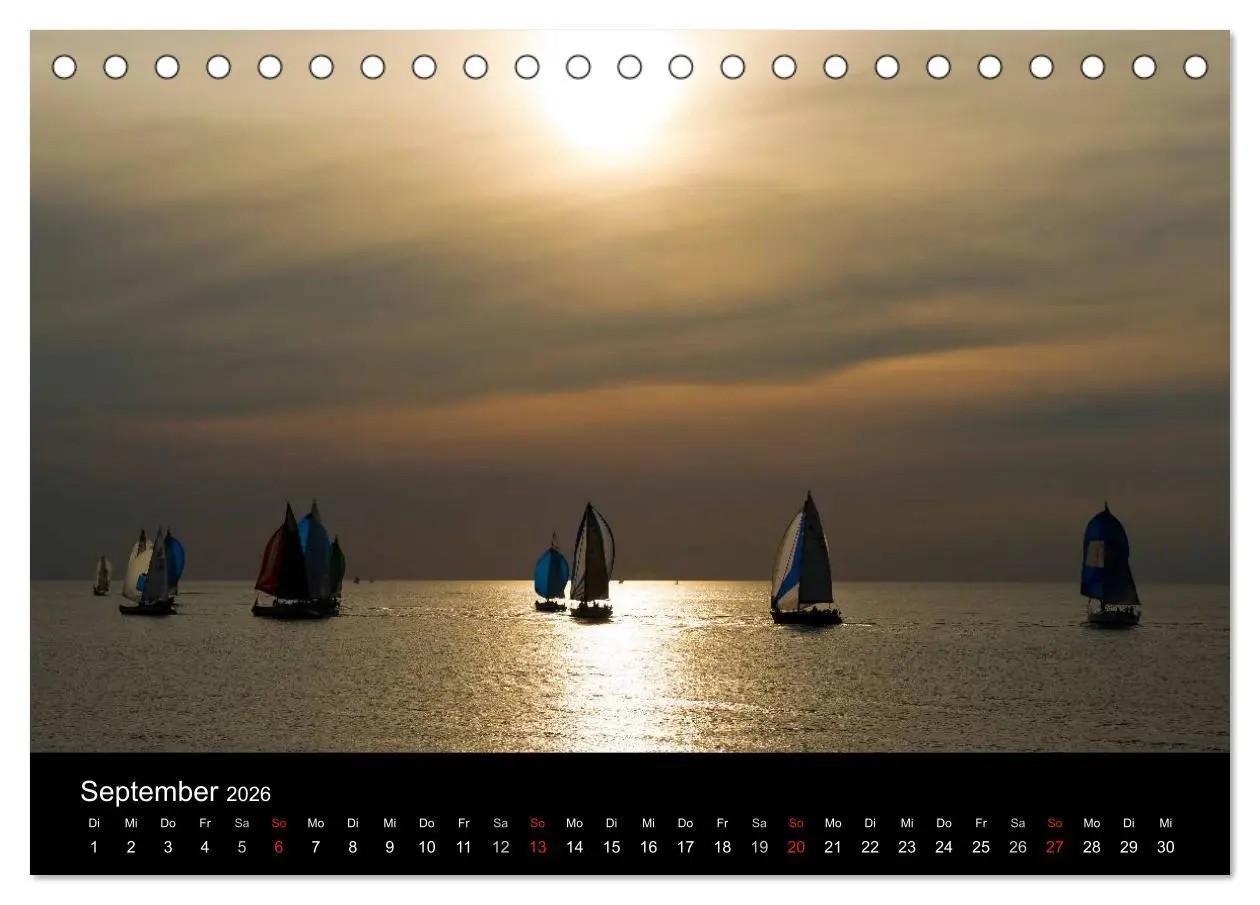Select date 22 in the calendar row
Image resolution: width=1260 pixels, height=905 pixels.
pos(870,847)
